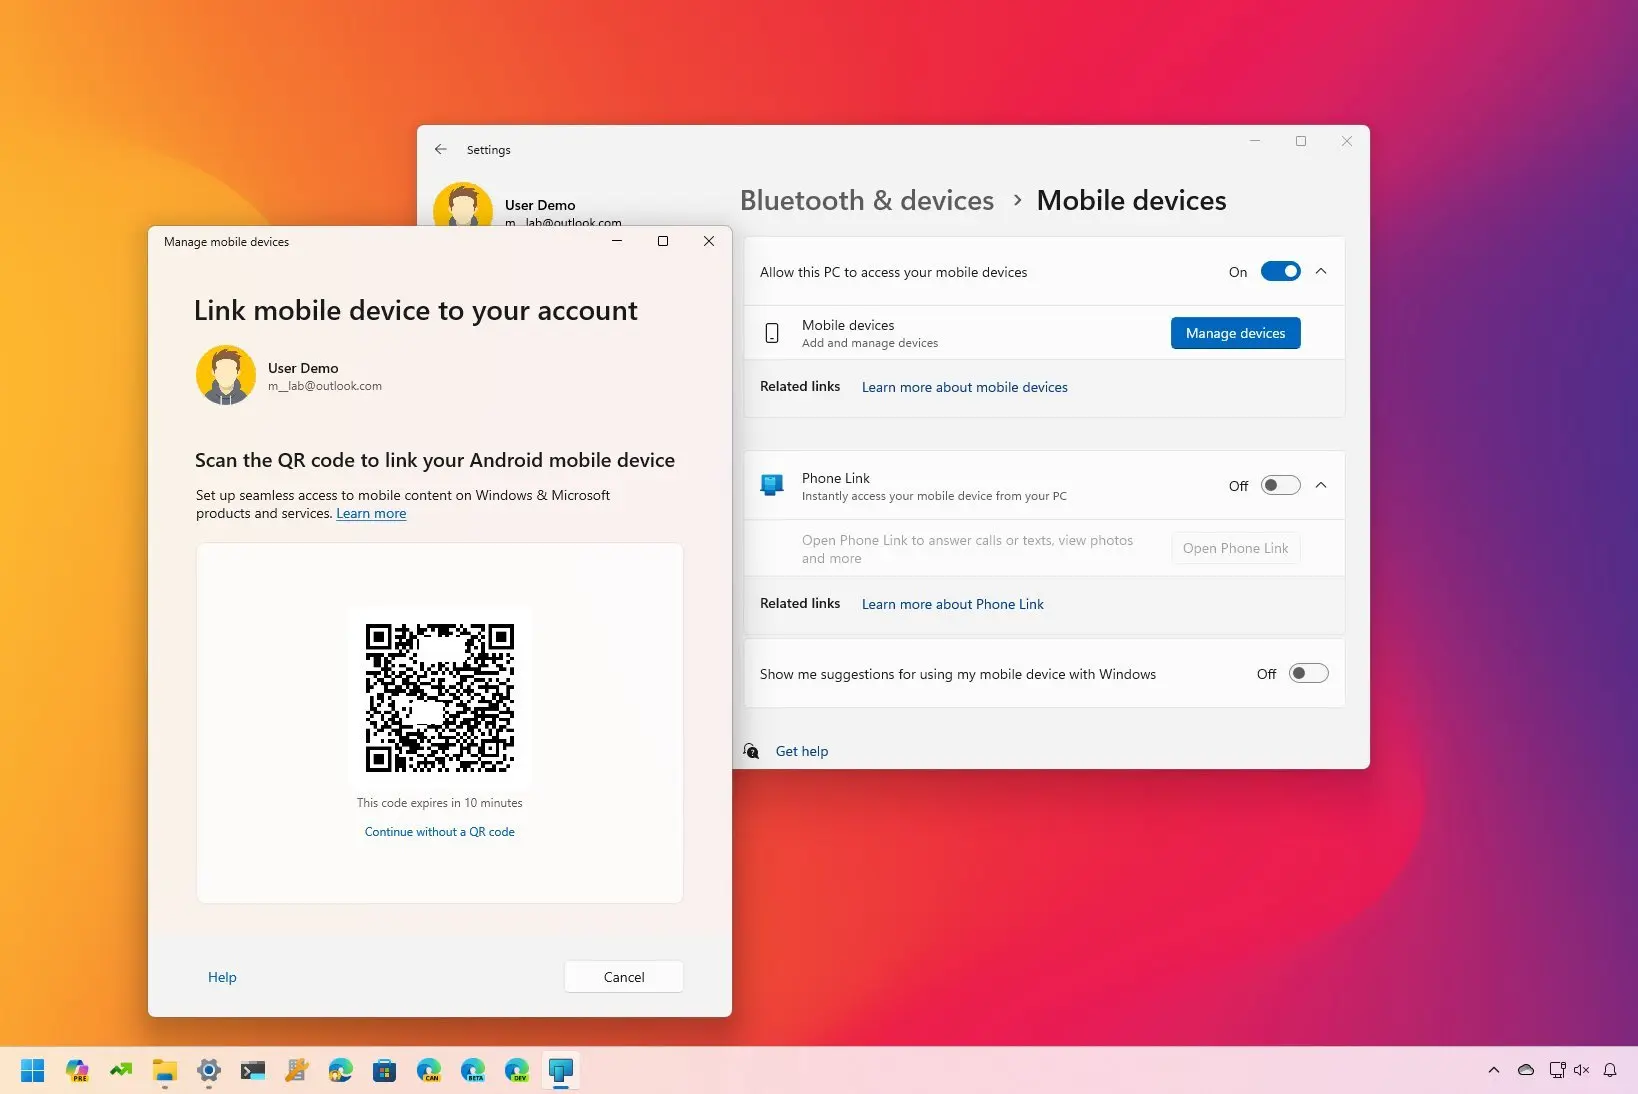Cancel the mobile device linking dialog
The image size is (1638, 1094).
click(x=624, y=977)
